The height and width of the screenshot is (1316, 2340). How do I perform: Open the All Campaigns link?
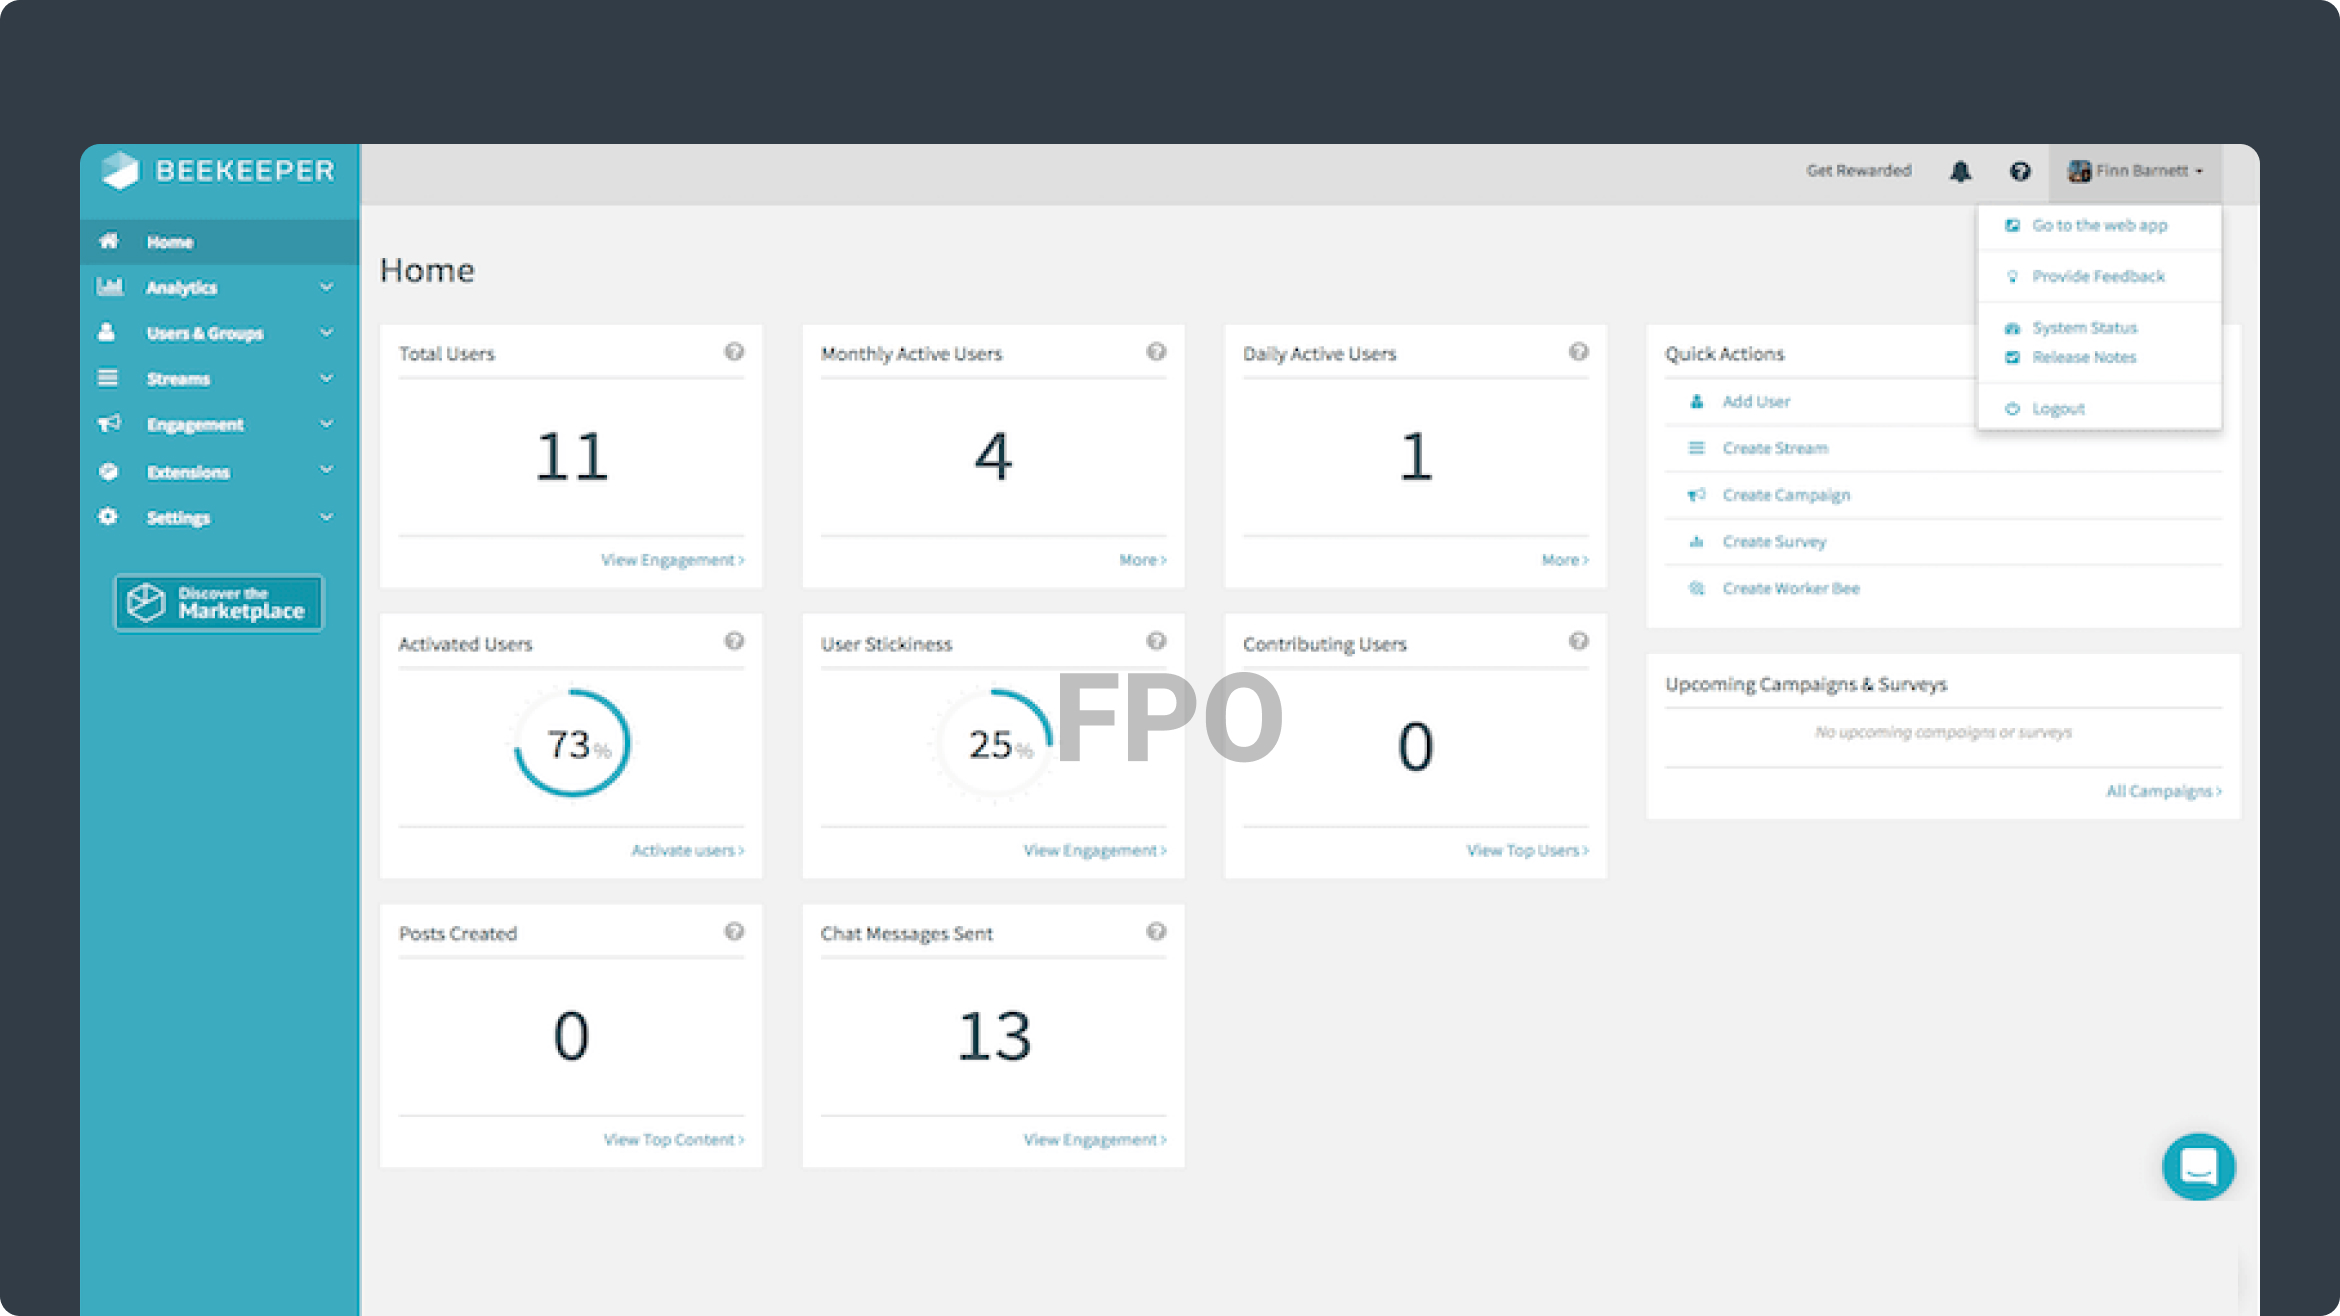pos(2163,792)
